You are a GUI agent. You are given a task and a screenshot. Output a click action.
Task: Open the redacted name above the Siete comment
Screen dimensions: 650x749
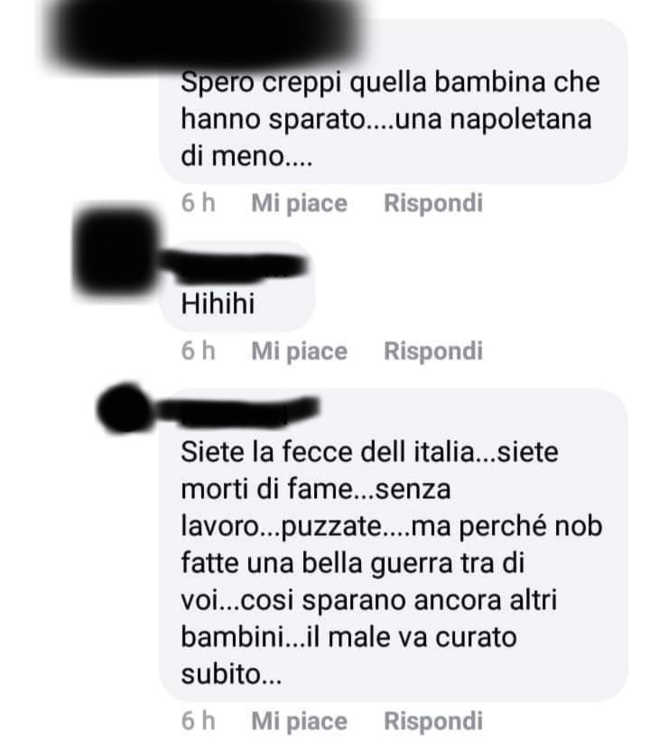click(x=237, y=409)
